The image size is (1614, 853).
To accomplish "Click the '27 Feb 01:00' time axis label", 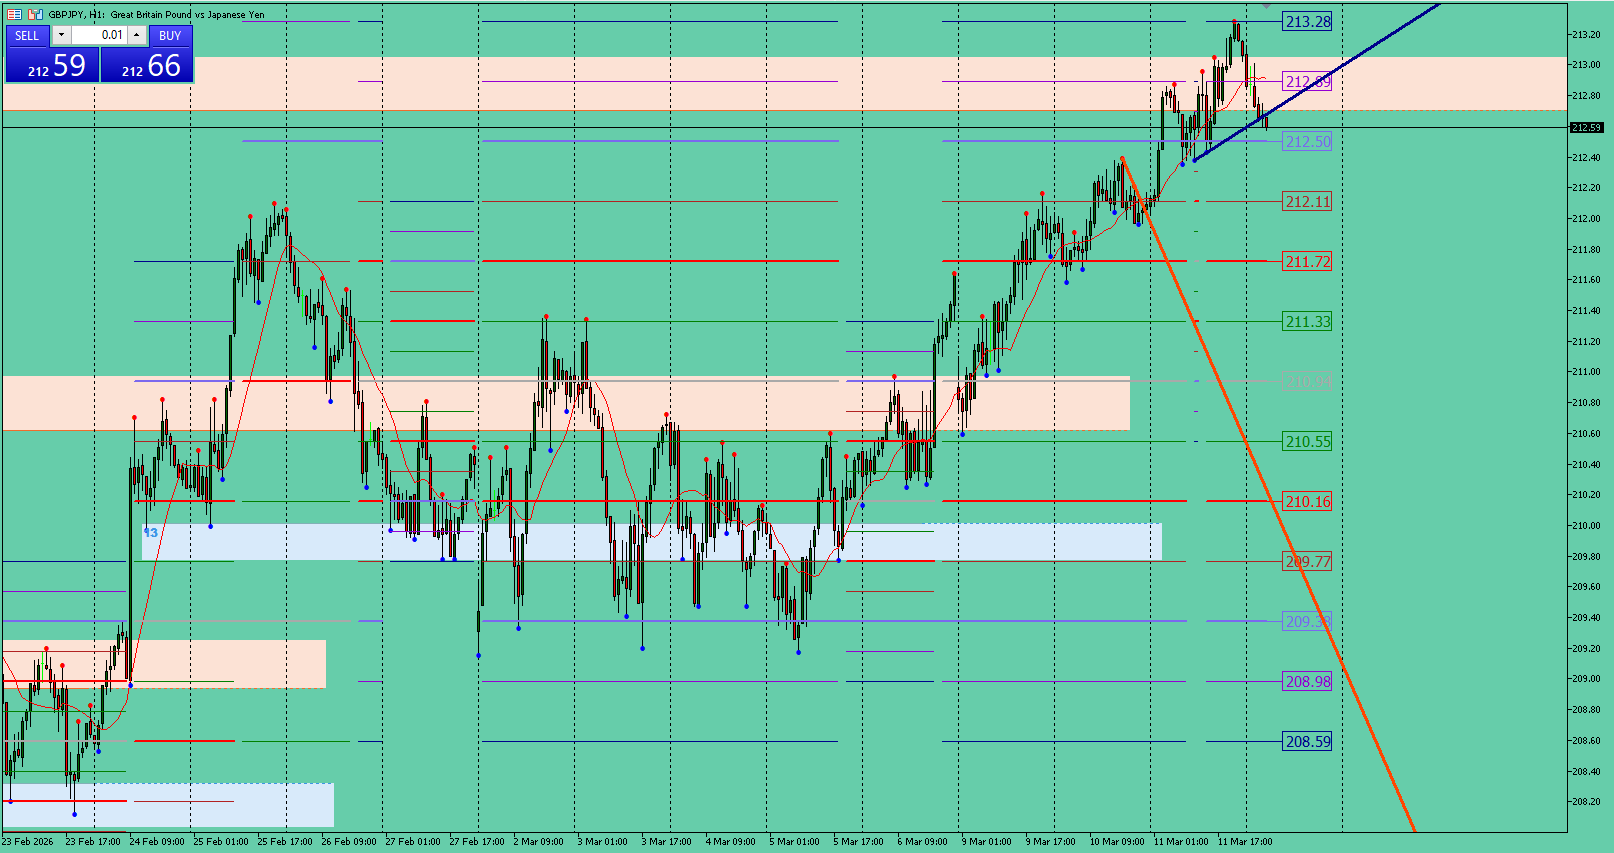I will pos(413,841).
